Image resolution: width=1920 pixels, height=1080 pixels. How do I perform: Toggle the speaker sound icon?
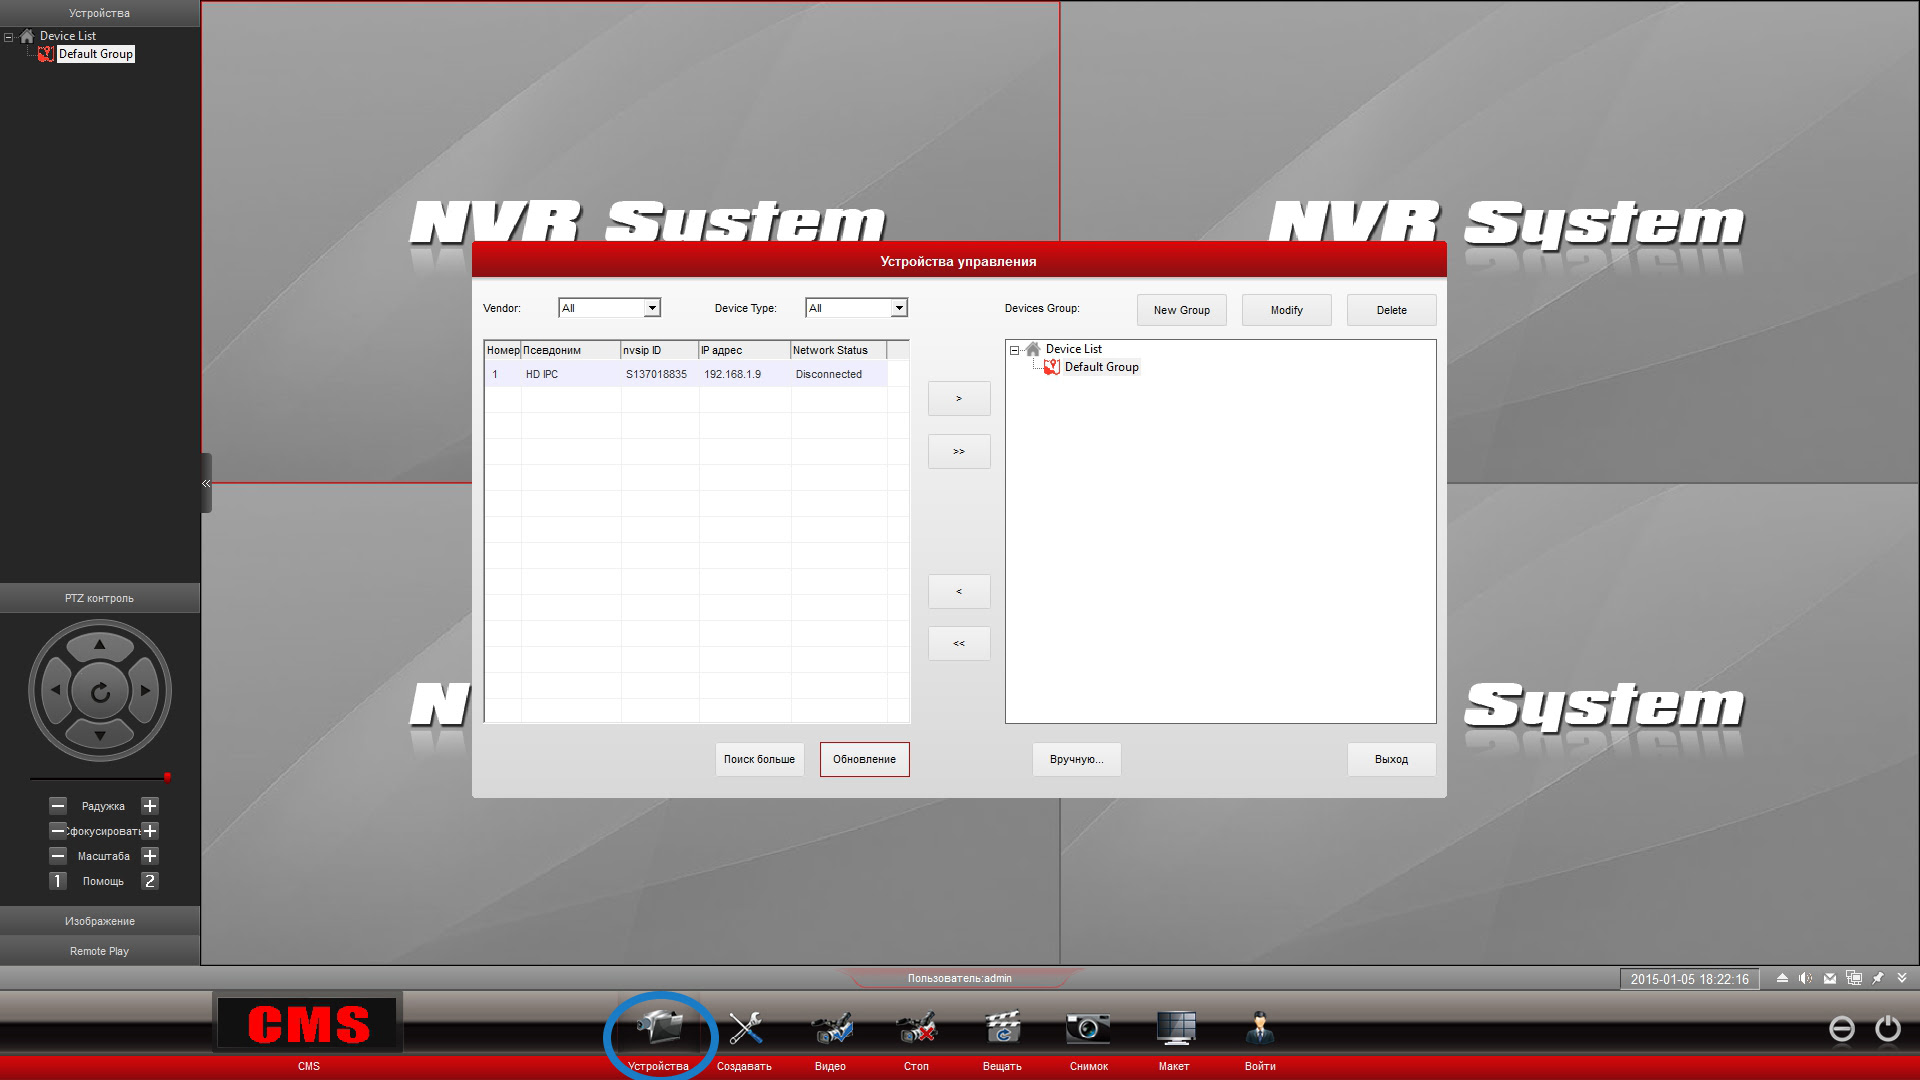[1805, 979]
